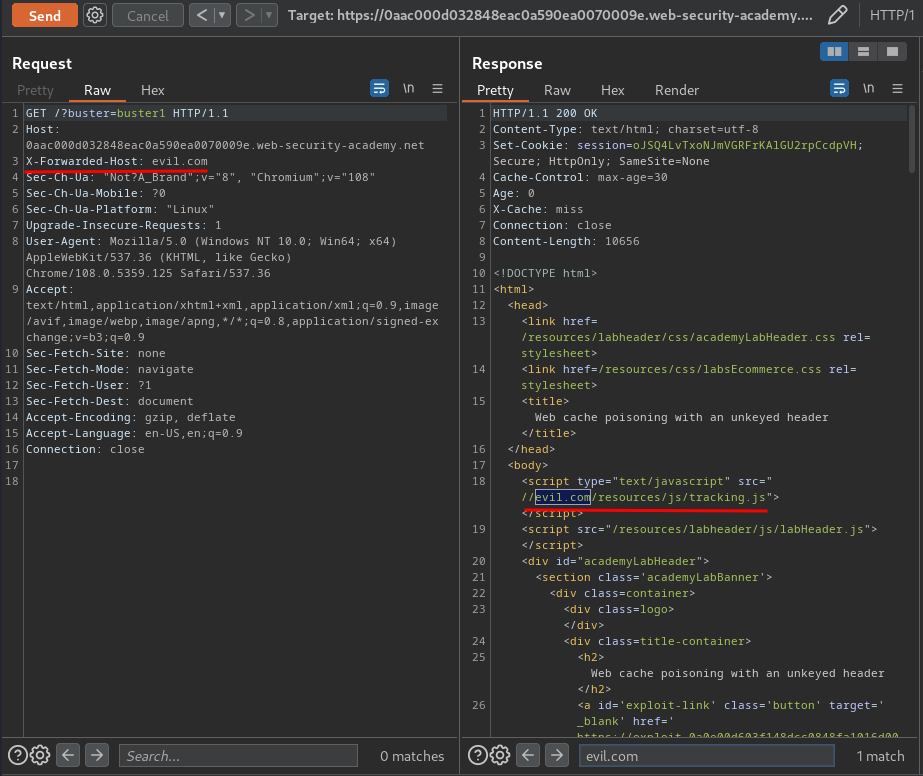The height and width of the screenshot is (776, 923).
Task: Toggle non-printable characters in Response panel
Action: (868, 88)
